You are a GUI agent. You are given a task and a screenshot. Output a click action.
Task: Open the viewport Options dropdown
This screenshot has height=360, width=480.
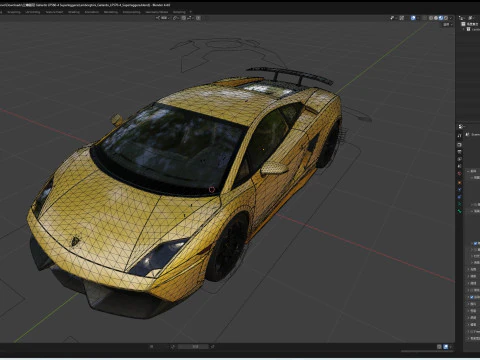448,25
